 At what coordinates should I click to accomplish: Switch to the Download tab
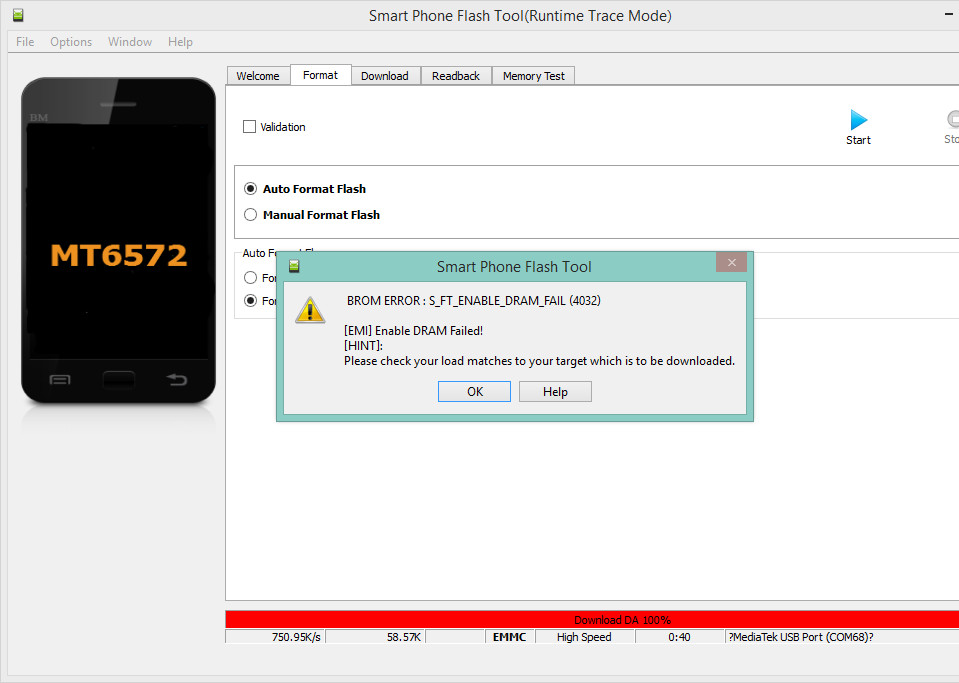[385, 76]
